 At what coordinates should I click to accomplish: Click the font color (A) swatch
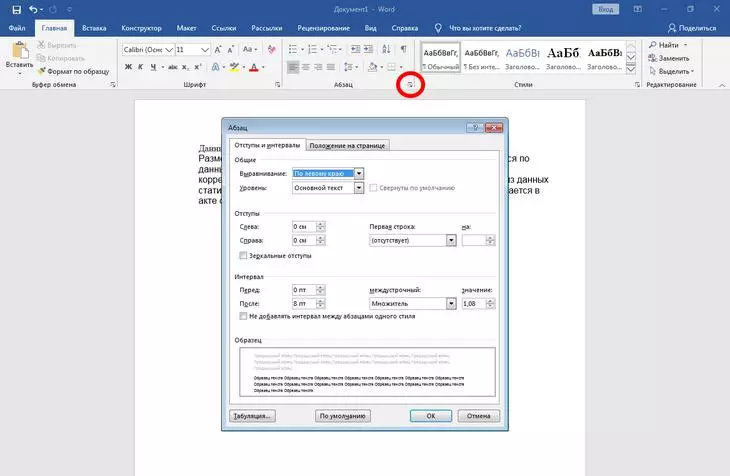(253, 67)
